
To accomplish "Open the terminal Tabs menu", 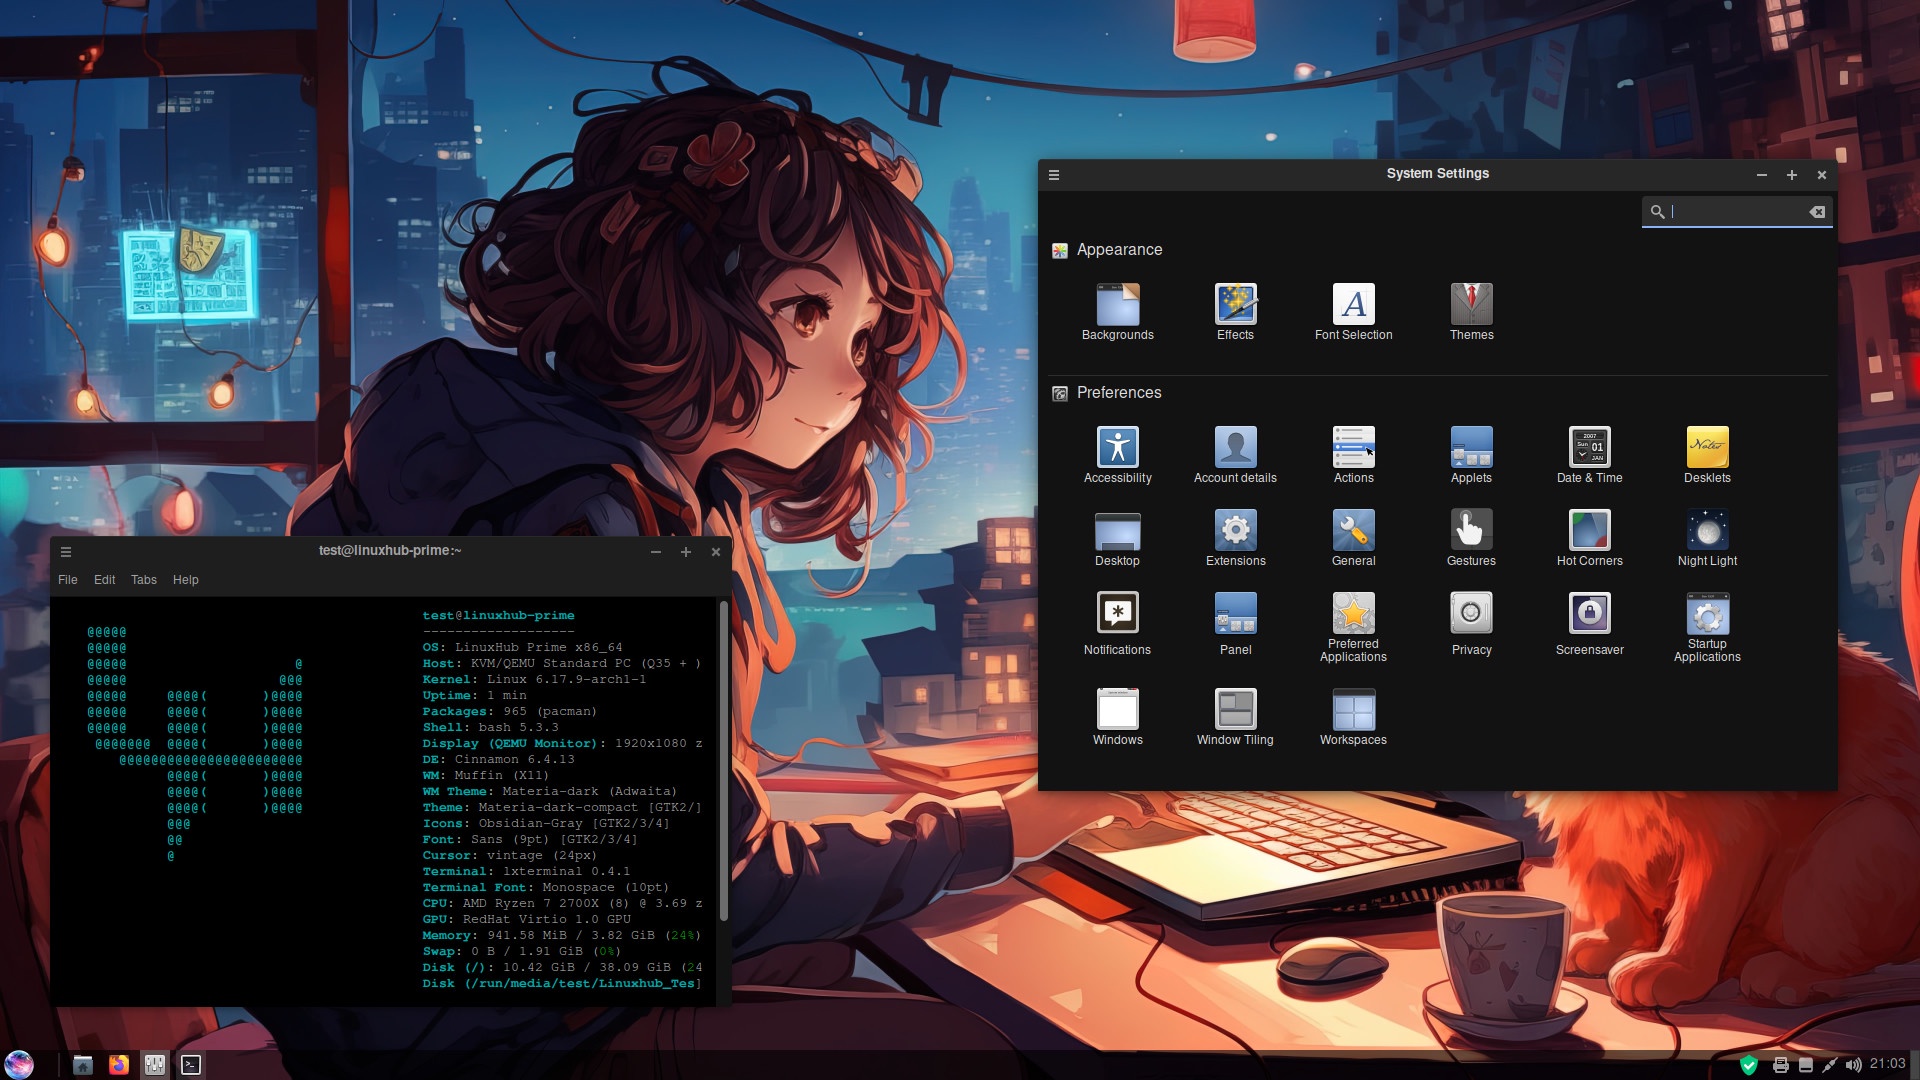I will [144, 580].
